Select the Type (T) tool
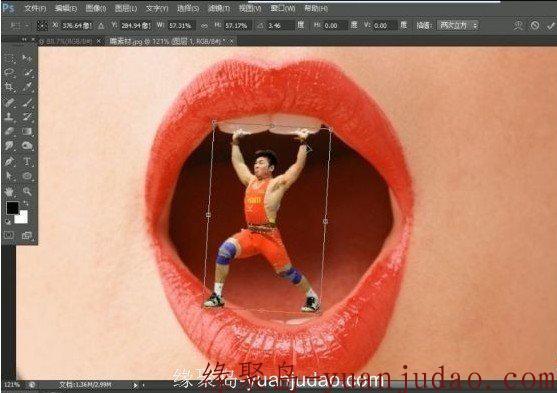This screenshot has height=393, width=557. pyautogui.click(x=27, y=161)
